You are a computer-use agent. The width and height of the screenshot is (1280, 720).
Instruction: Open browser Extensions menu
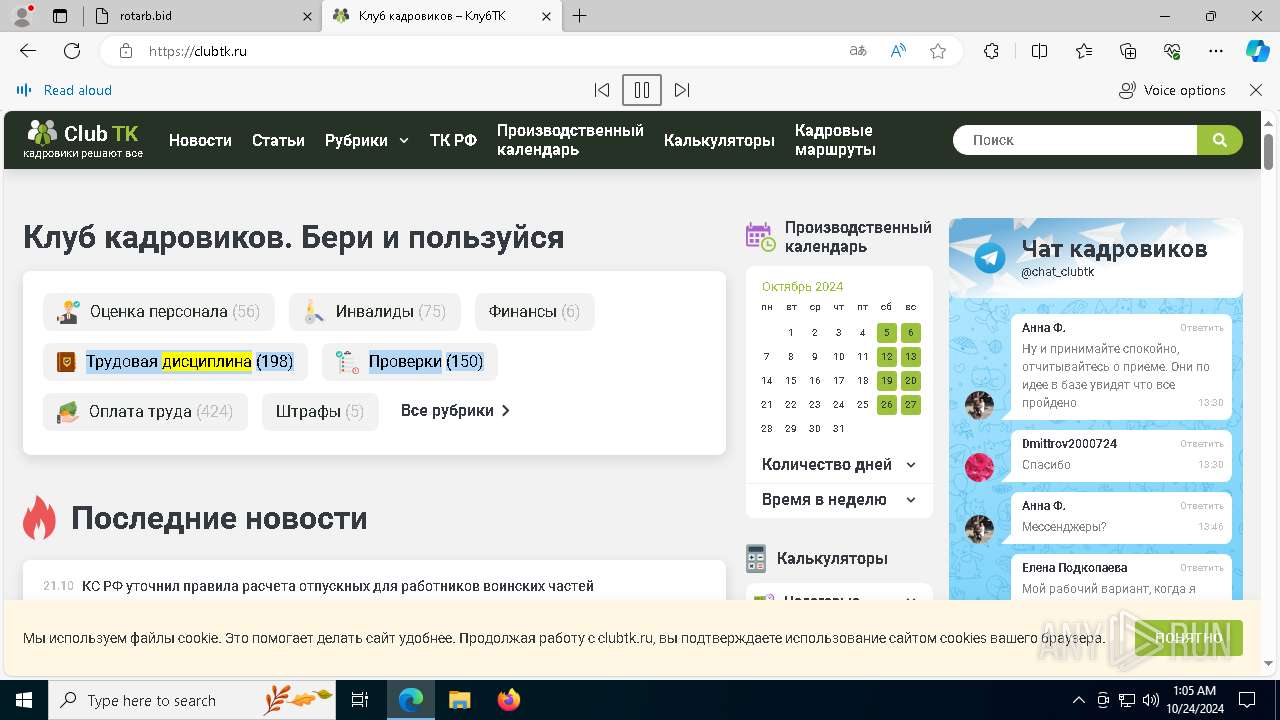pos(991,51)
